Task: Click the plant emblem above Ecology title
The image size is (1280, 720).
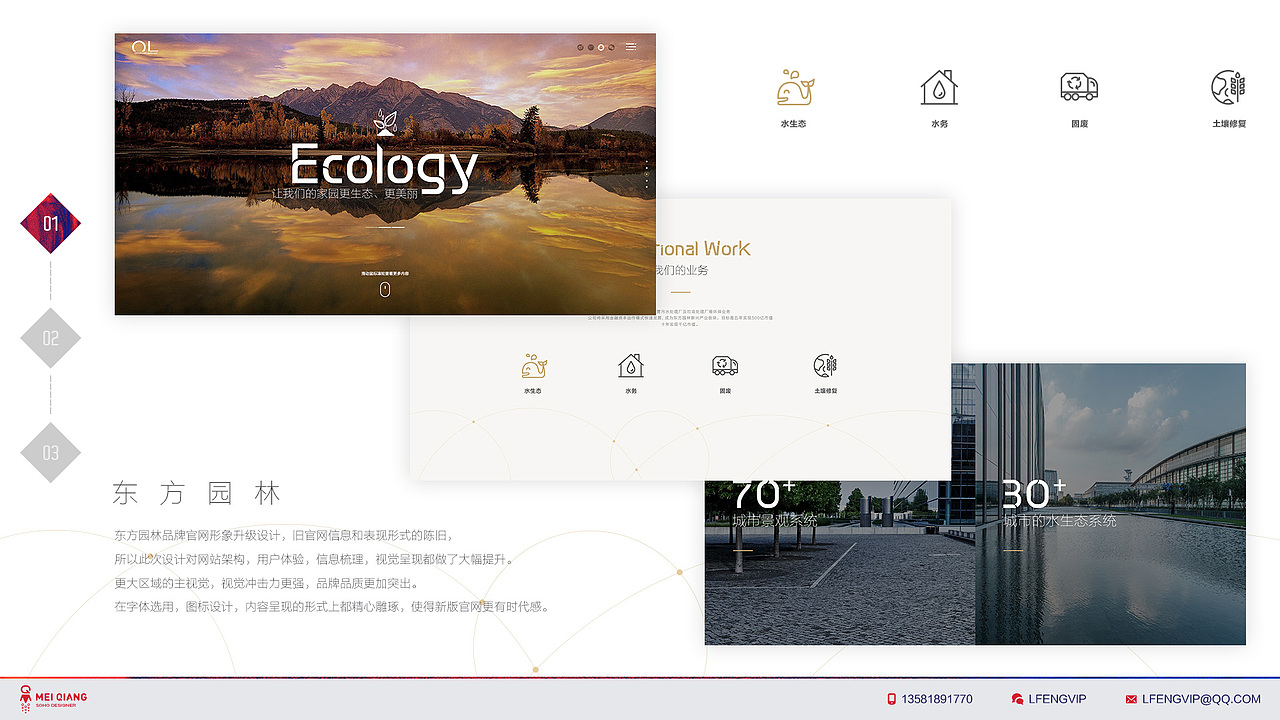Action: [385, 123]
